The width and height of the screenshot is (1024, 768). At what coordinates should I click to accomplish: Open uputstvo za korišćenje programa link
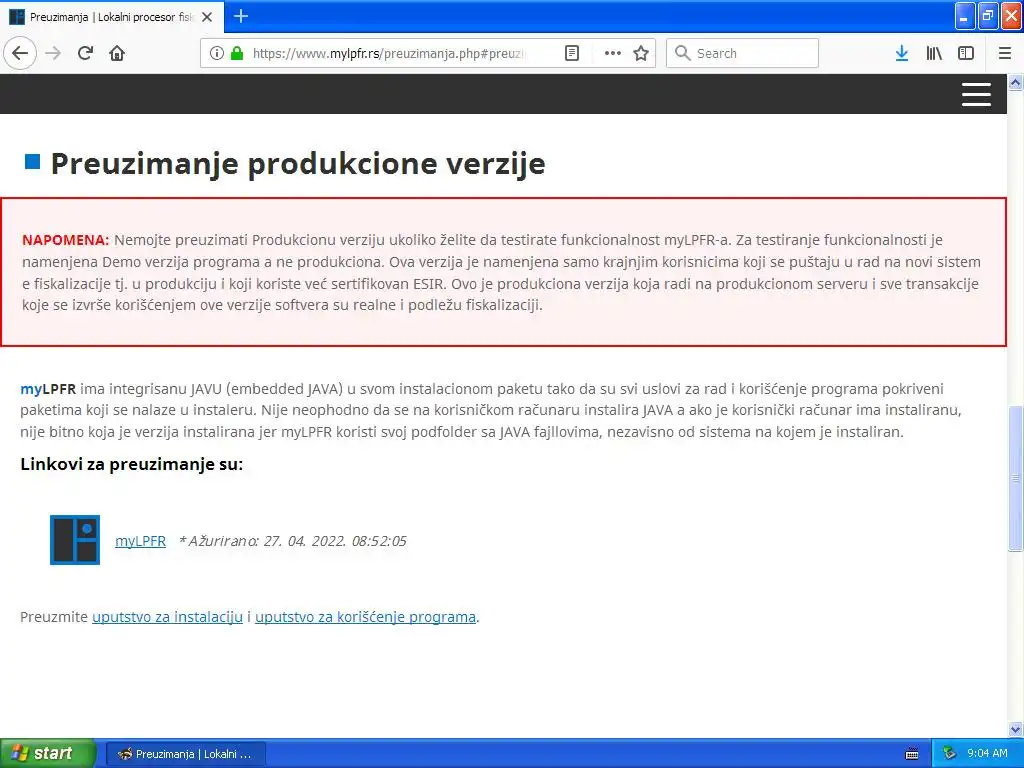click(365, 616)
